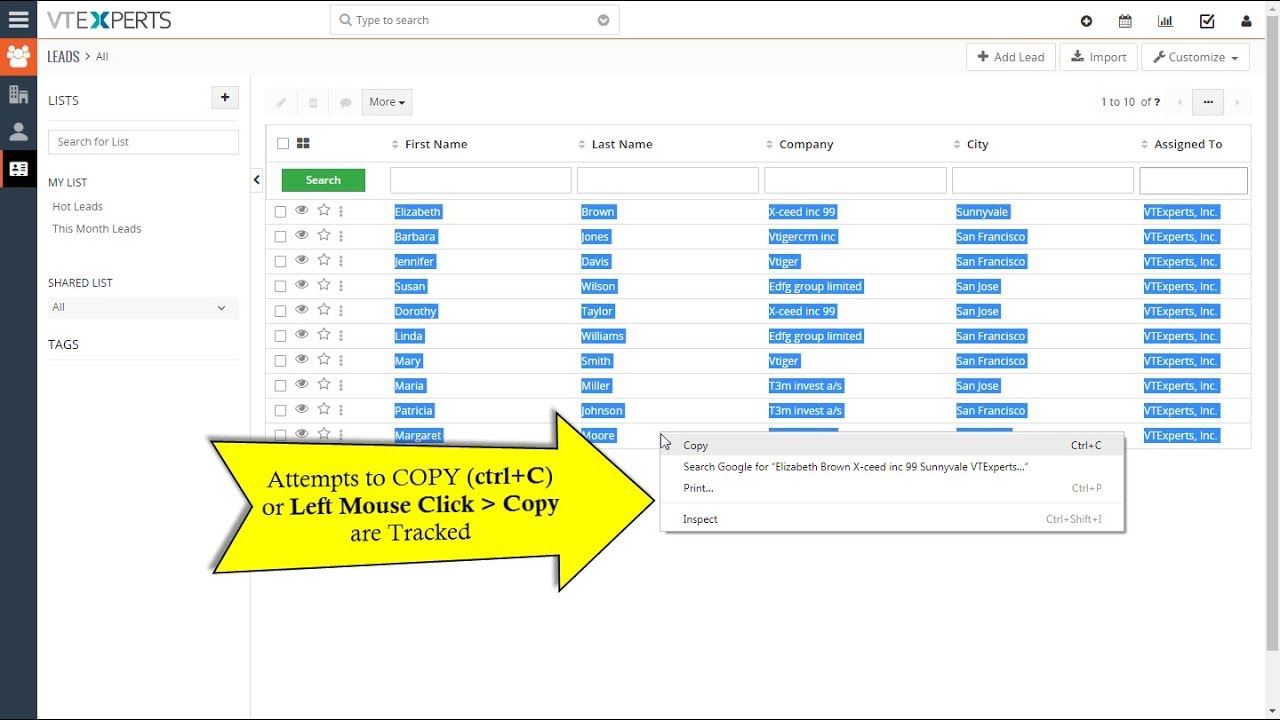Click the VTExperts logo
Image resolution: width=1280 pixels, height=720 pixels.
coord(109,20)
